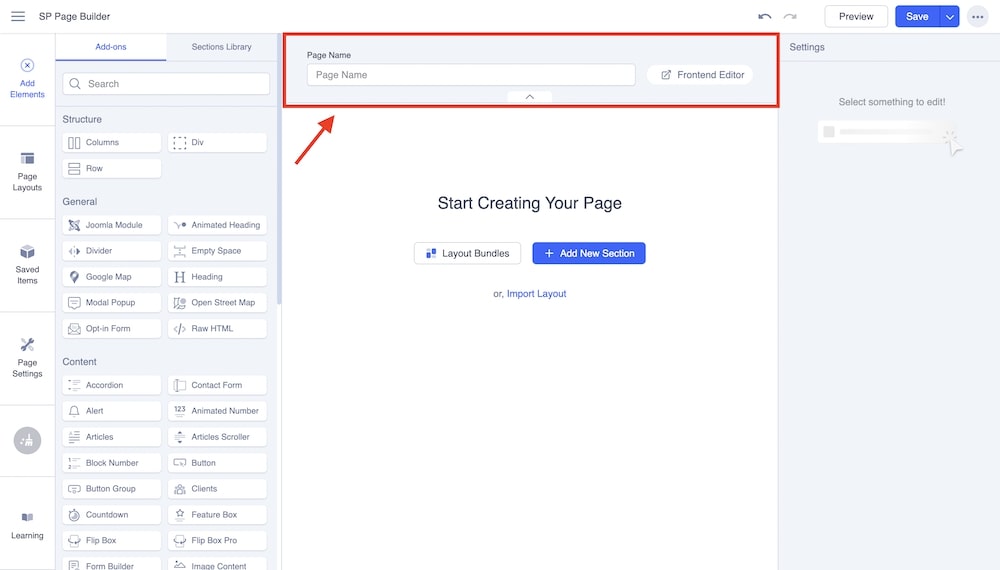Open the Frontend Editor
1000x570 pixels.
click(x=701, y=75)
